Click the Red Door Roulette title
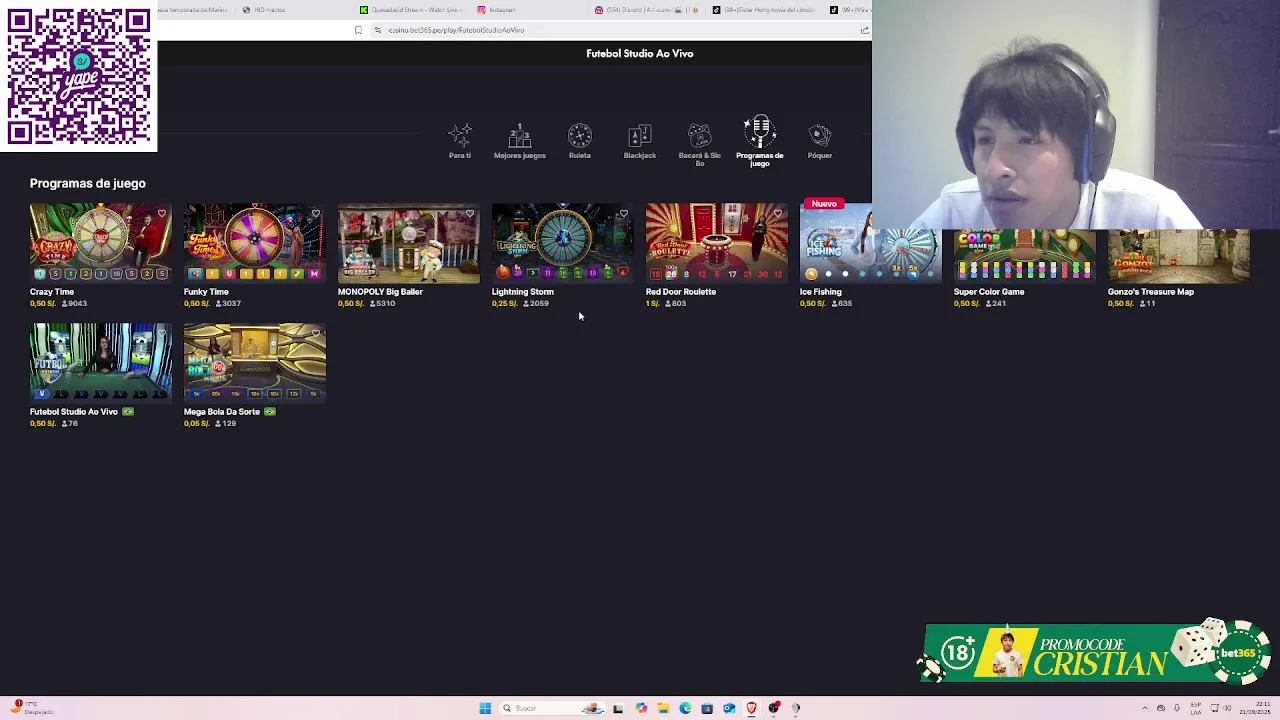The image size is (1280, 720). click(x=681, y=292)
